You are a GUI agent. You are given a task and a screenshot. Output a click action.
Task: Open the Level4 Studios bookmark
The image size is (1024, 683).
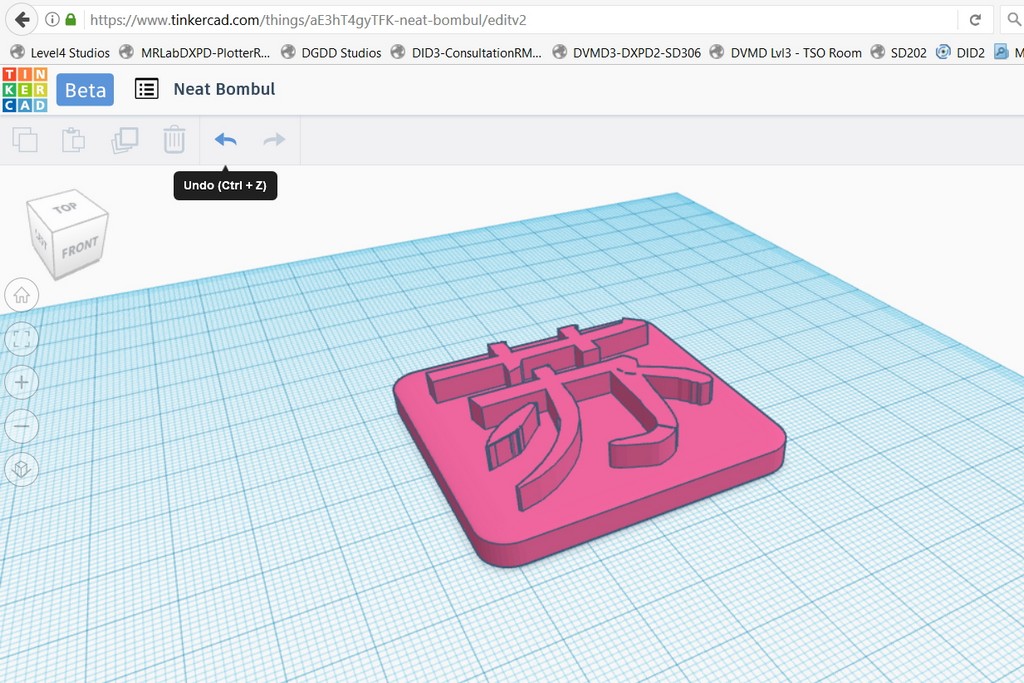tap(60, 52)
